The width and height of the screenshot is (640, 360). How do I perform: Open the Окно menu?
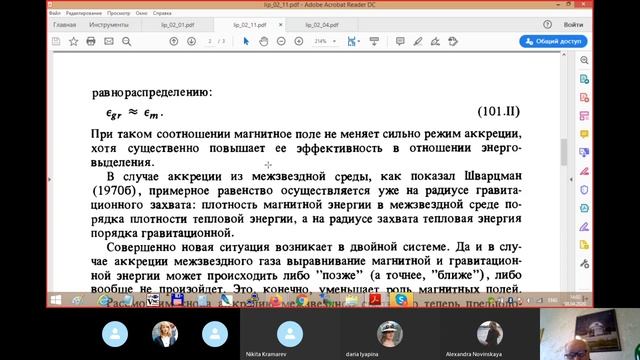[141, 13]
